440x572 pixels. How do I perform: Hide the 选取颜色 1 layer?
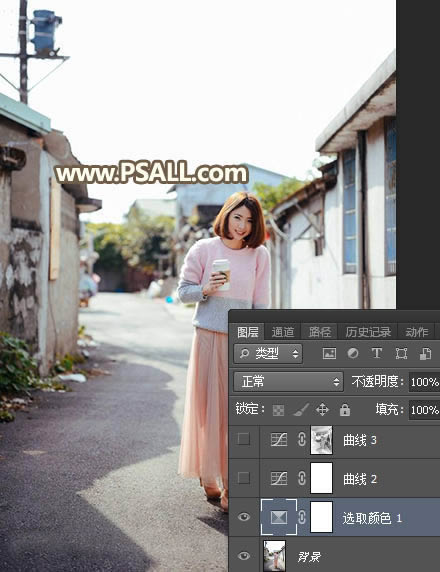point(244,517)
